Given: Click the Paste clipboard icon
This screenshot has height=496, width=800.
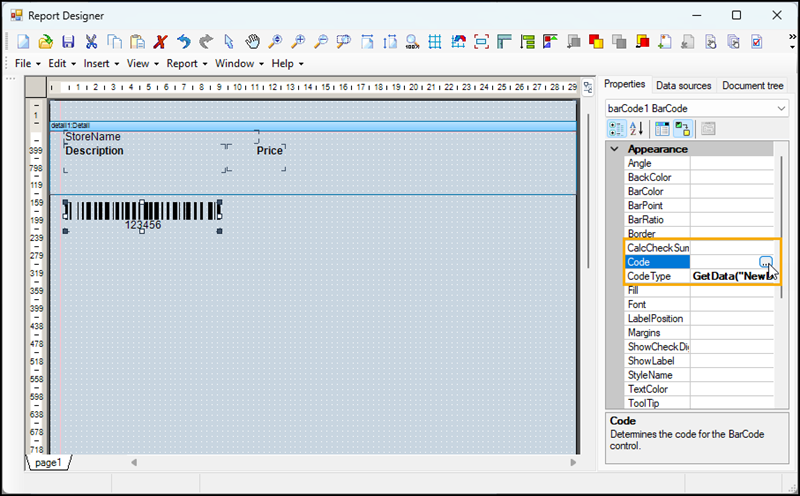Looking at the screenshot, I should pyautogui.click(x=137, y=41).
